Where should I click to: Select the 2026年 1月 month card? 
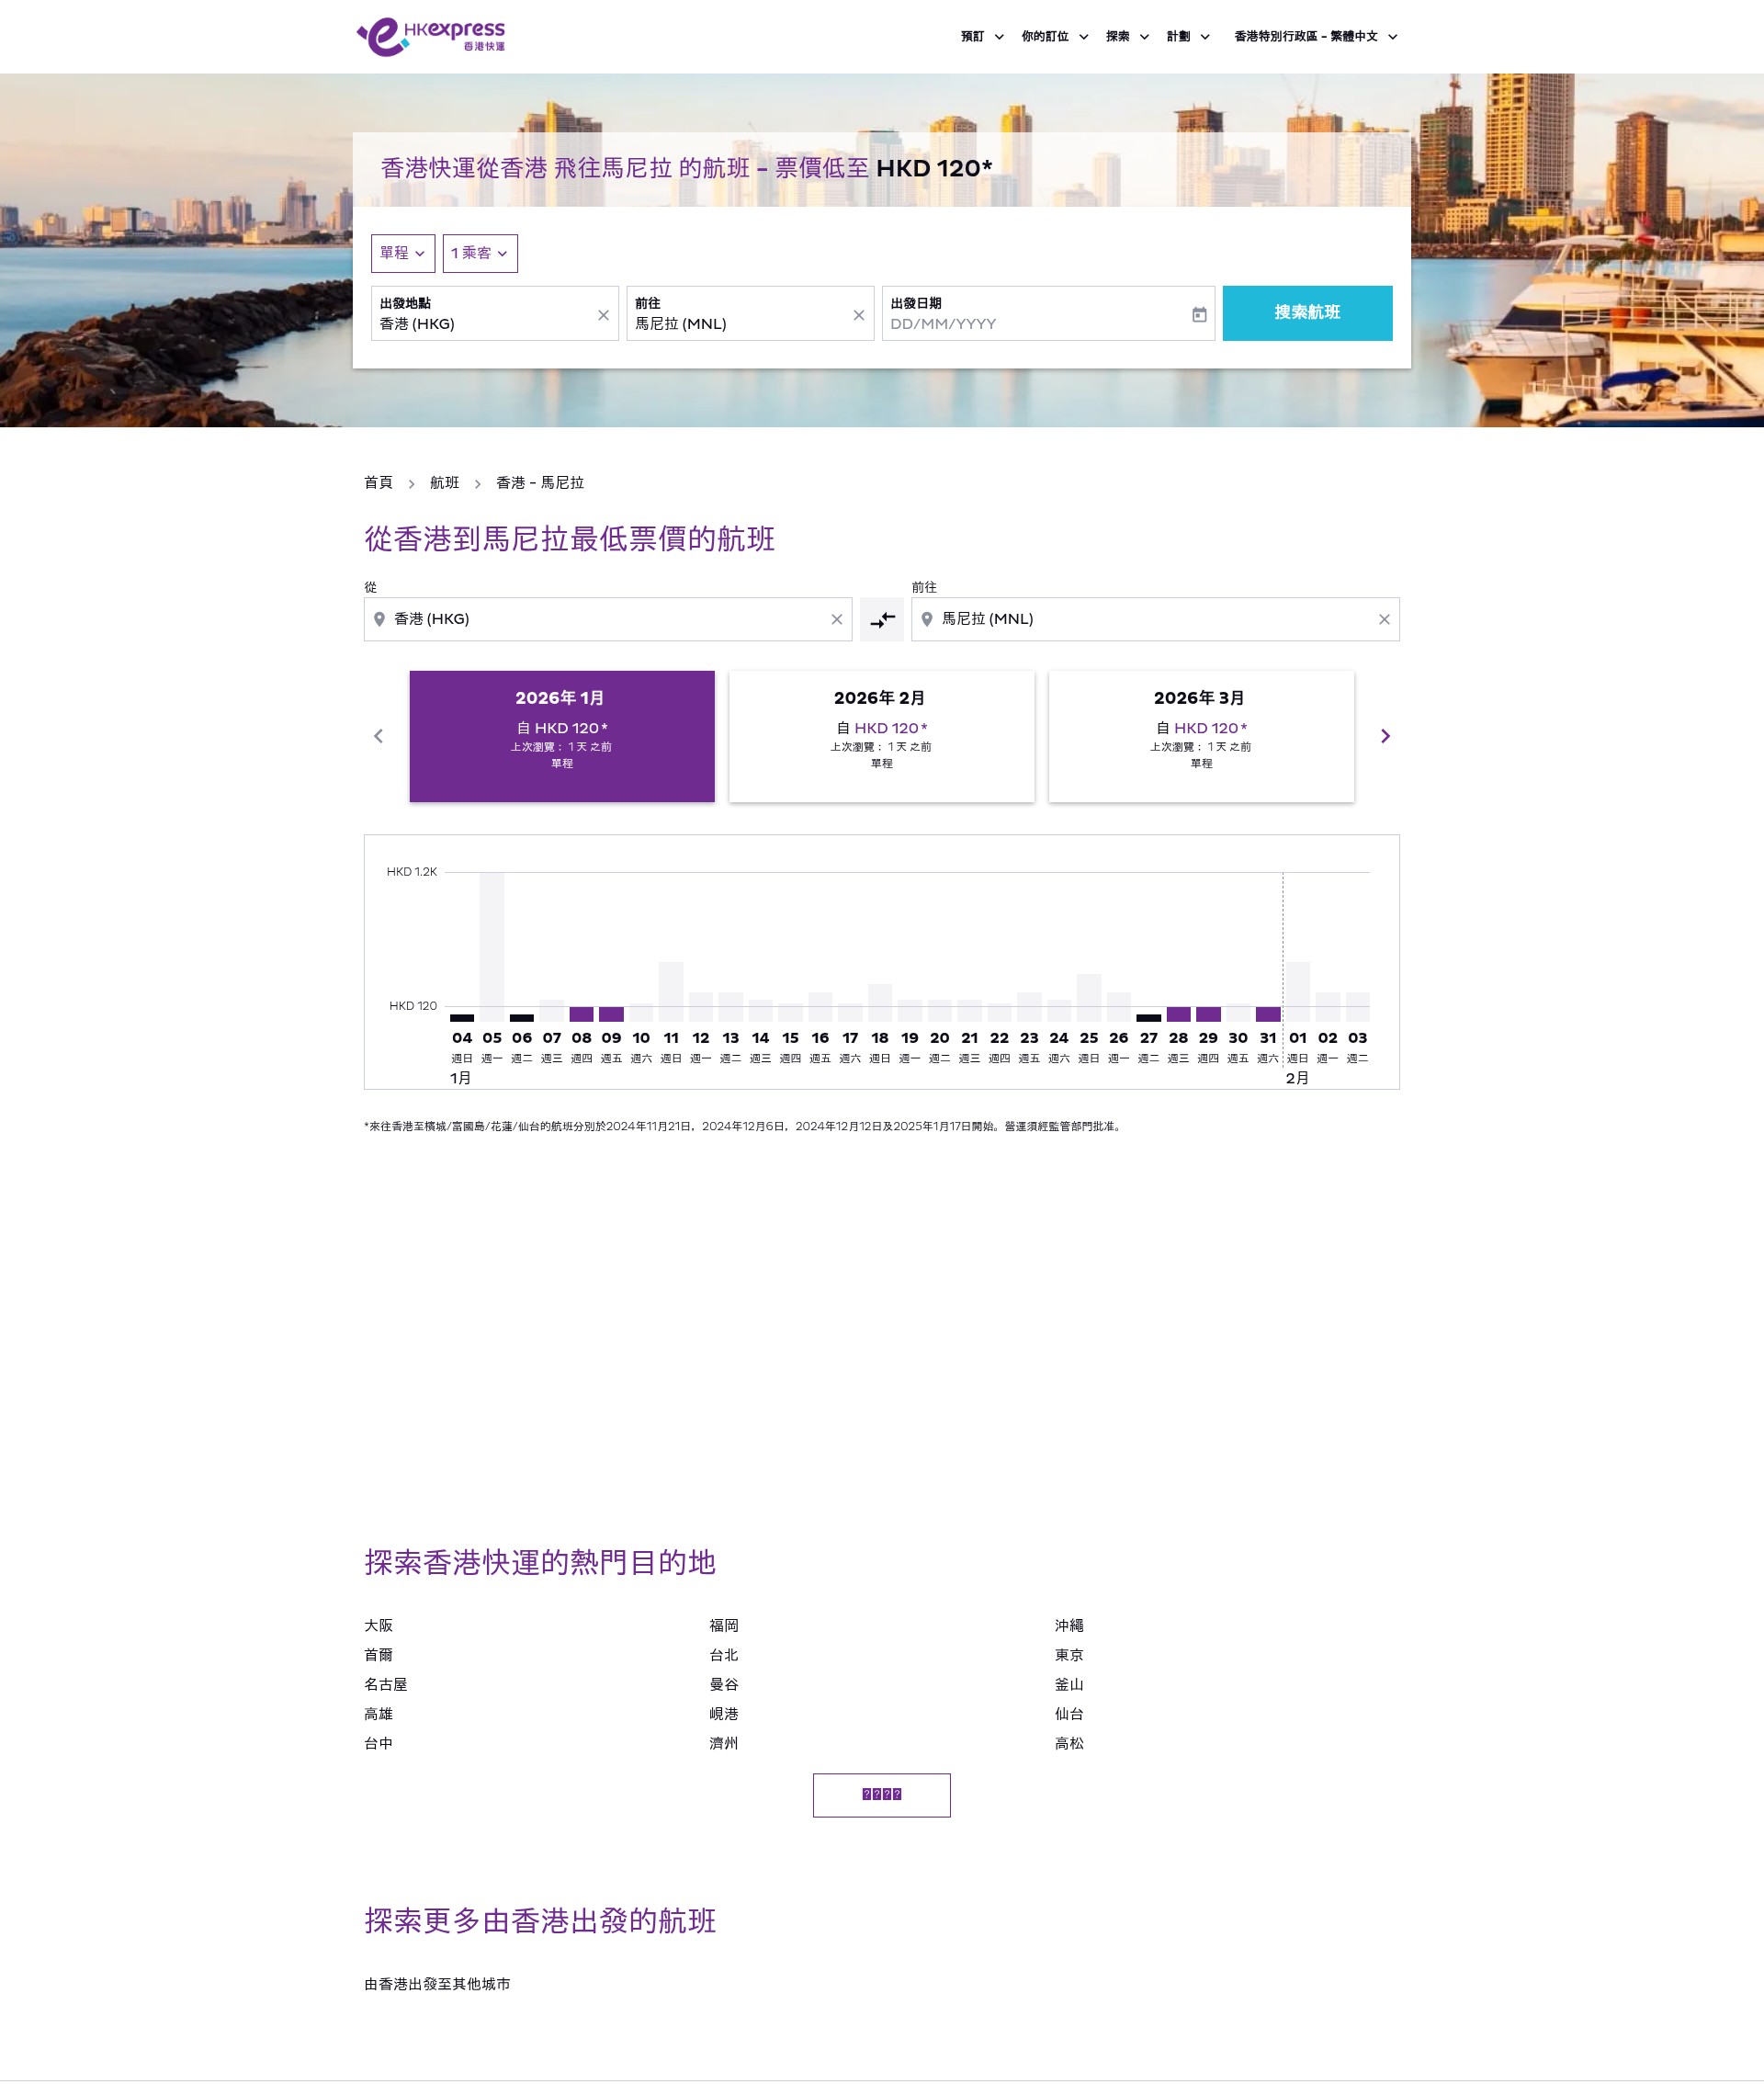pos(562,736)
